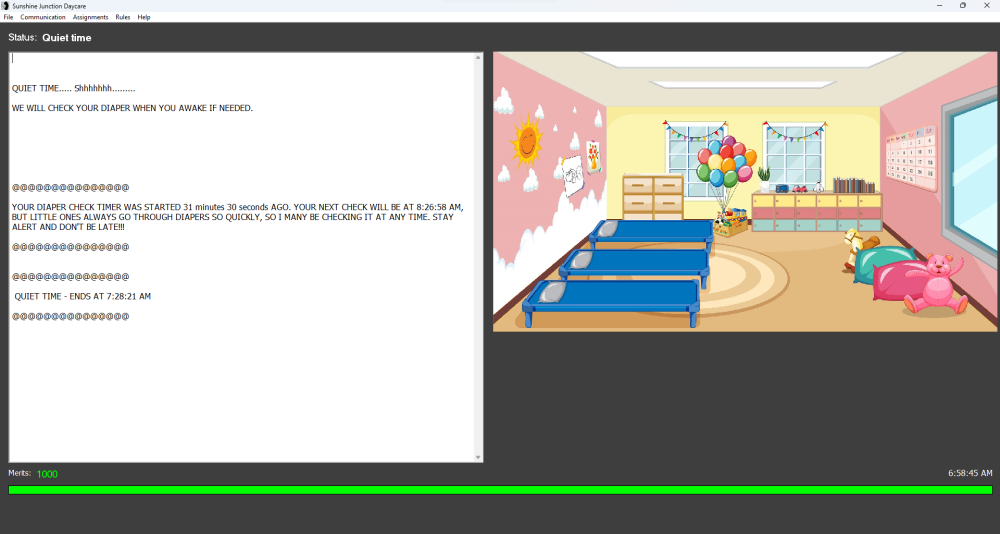Close the Sunshine Junction Daycare window
Screen dimensions: 1000x534
pos(987,6)
